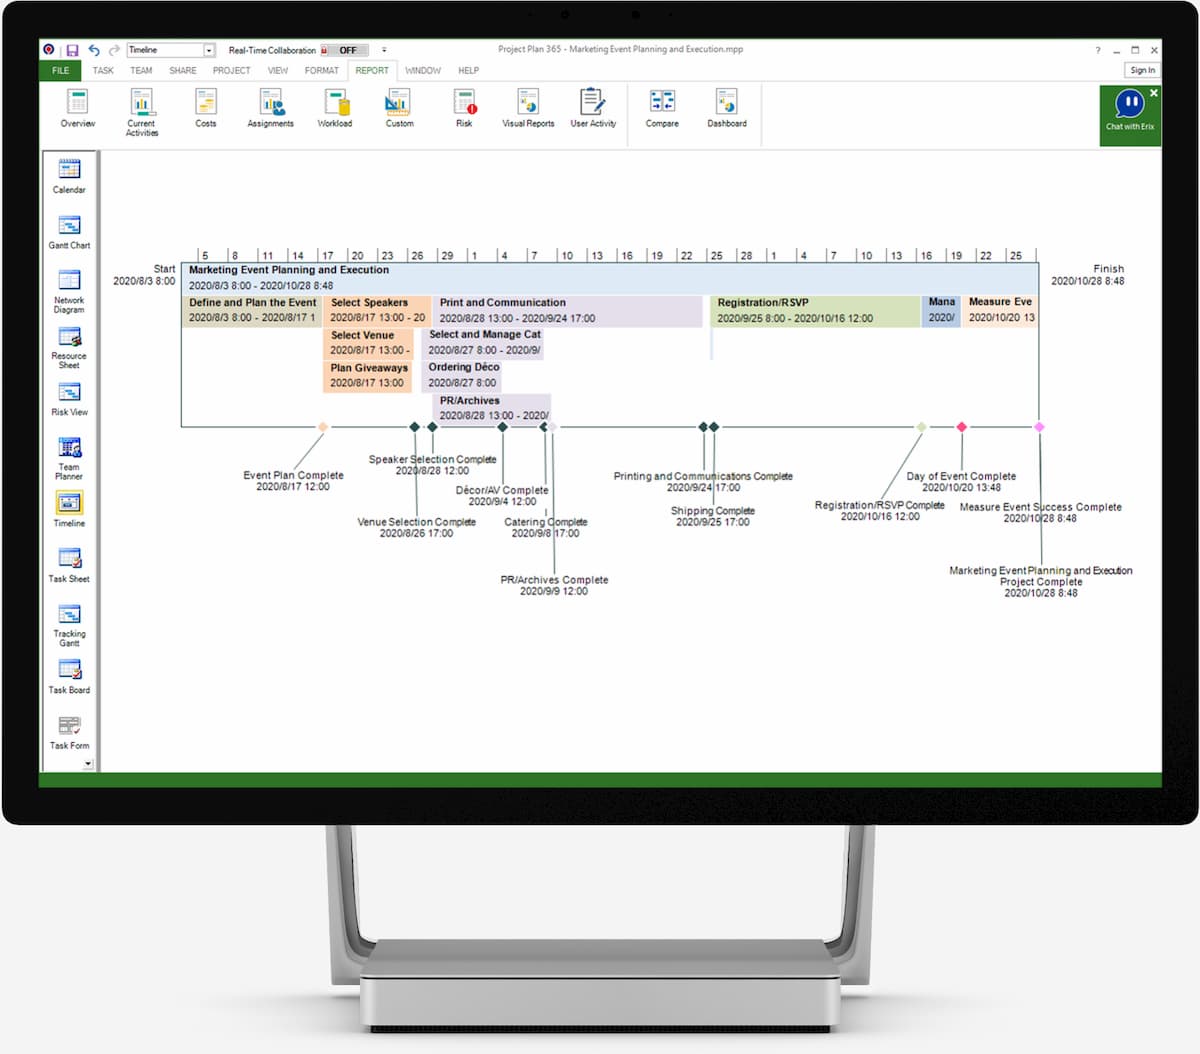The image size is (1200, 1054).
Task: Click the Venue Selection Complete label
Action: click(416, 528)
